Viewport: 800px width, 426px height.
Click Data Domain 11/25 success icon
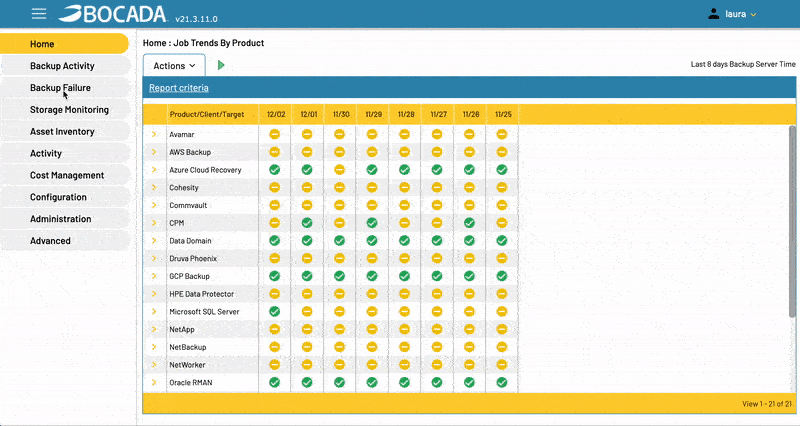502,240
